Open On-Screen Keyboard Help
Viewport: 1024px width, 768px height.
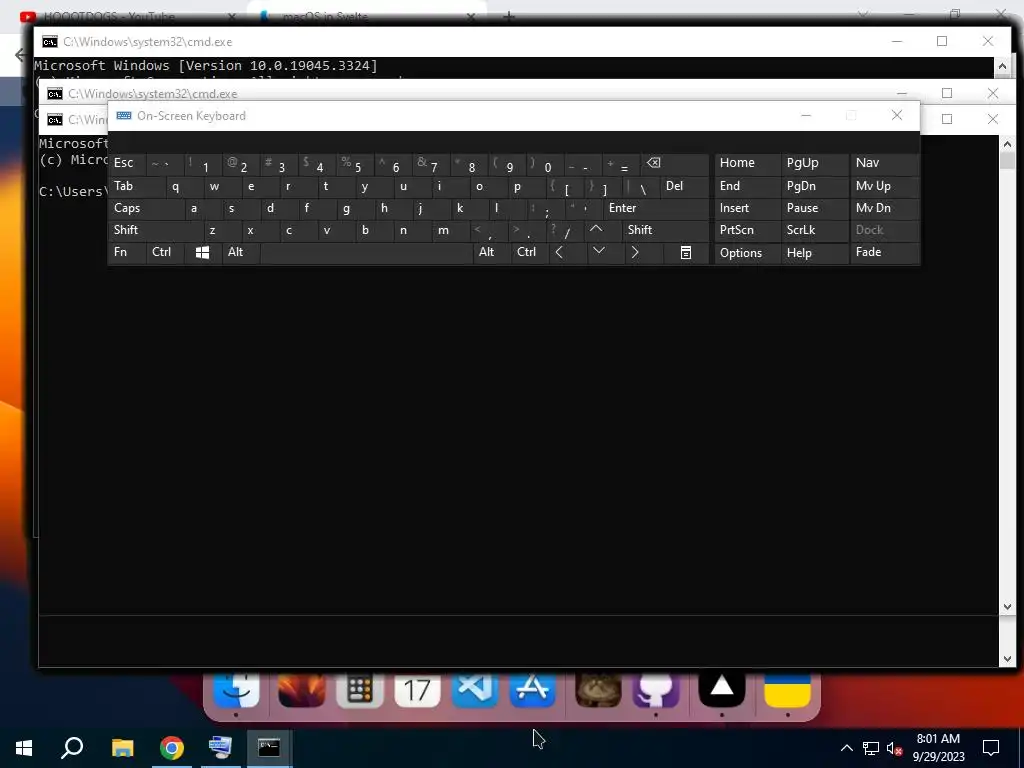pyautogui.click(x=814, y=253)
